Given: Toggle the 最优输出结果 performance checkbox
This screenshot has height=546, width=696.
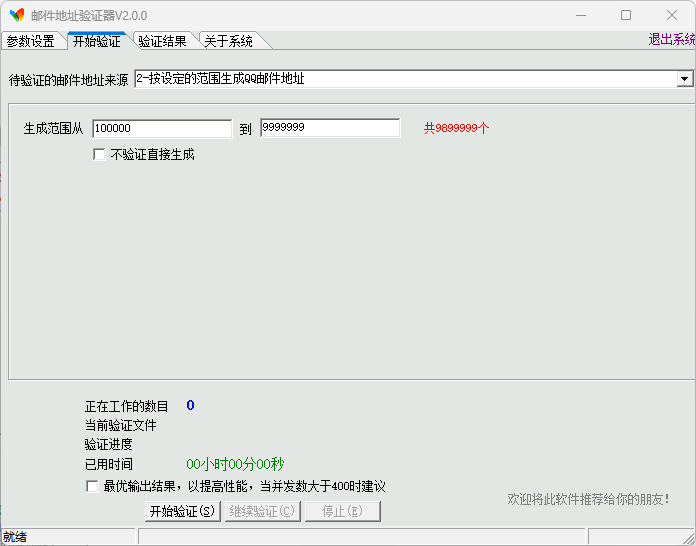Looking at the screenshot, I should 92,486.
